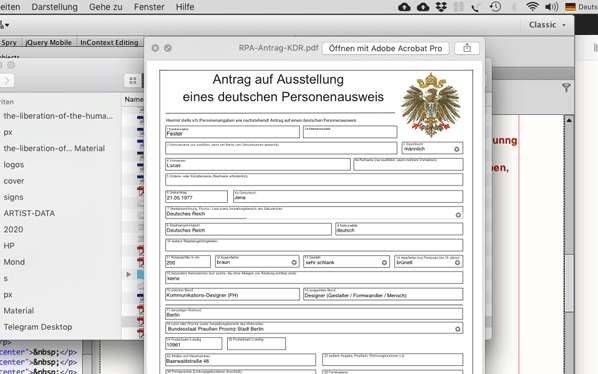Select signs in the Finder sidebar
Image resolution: width=598 pixels, height=374 pixels.
coord(13,197)
